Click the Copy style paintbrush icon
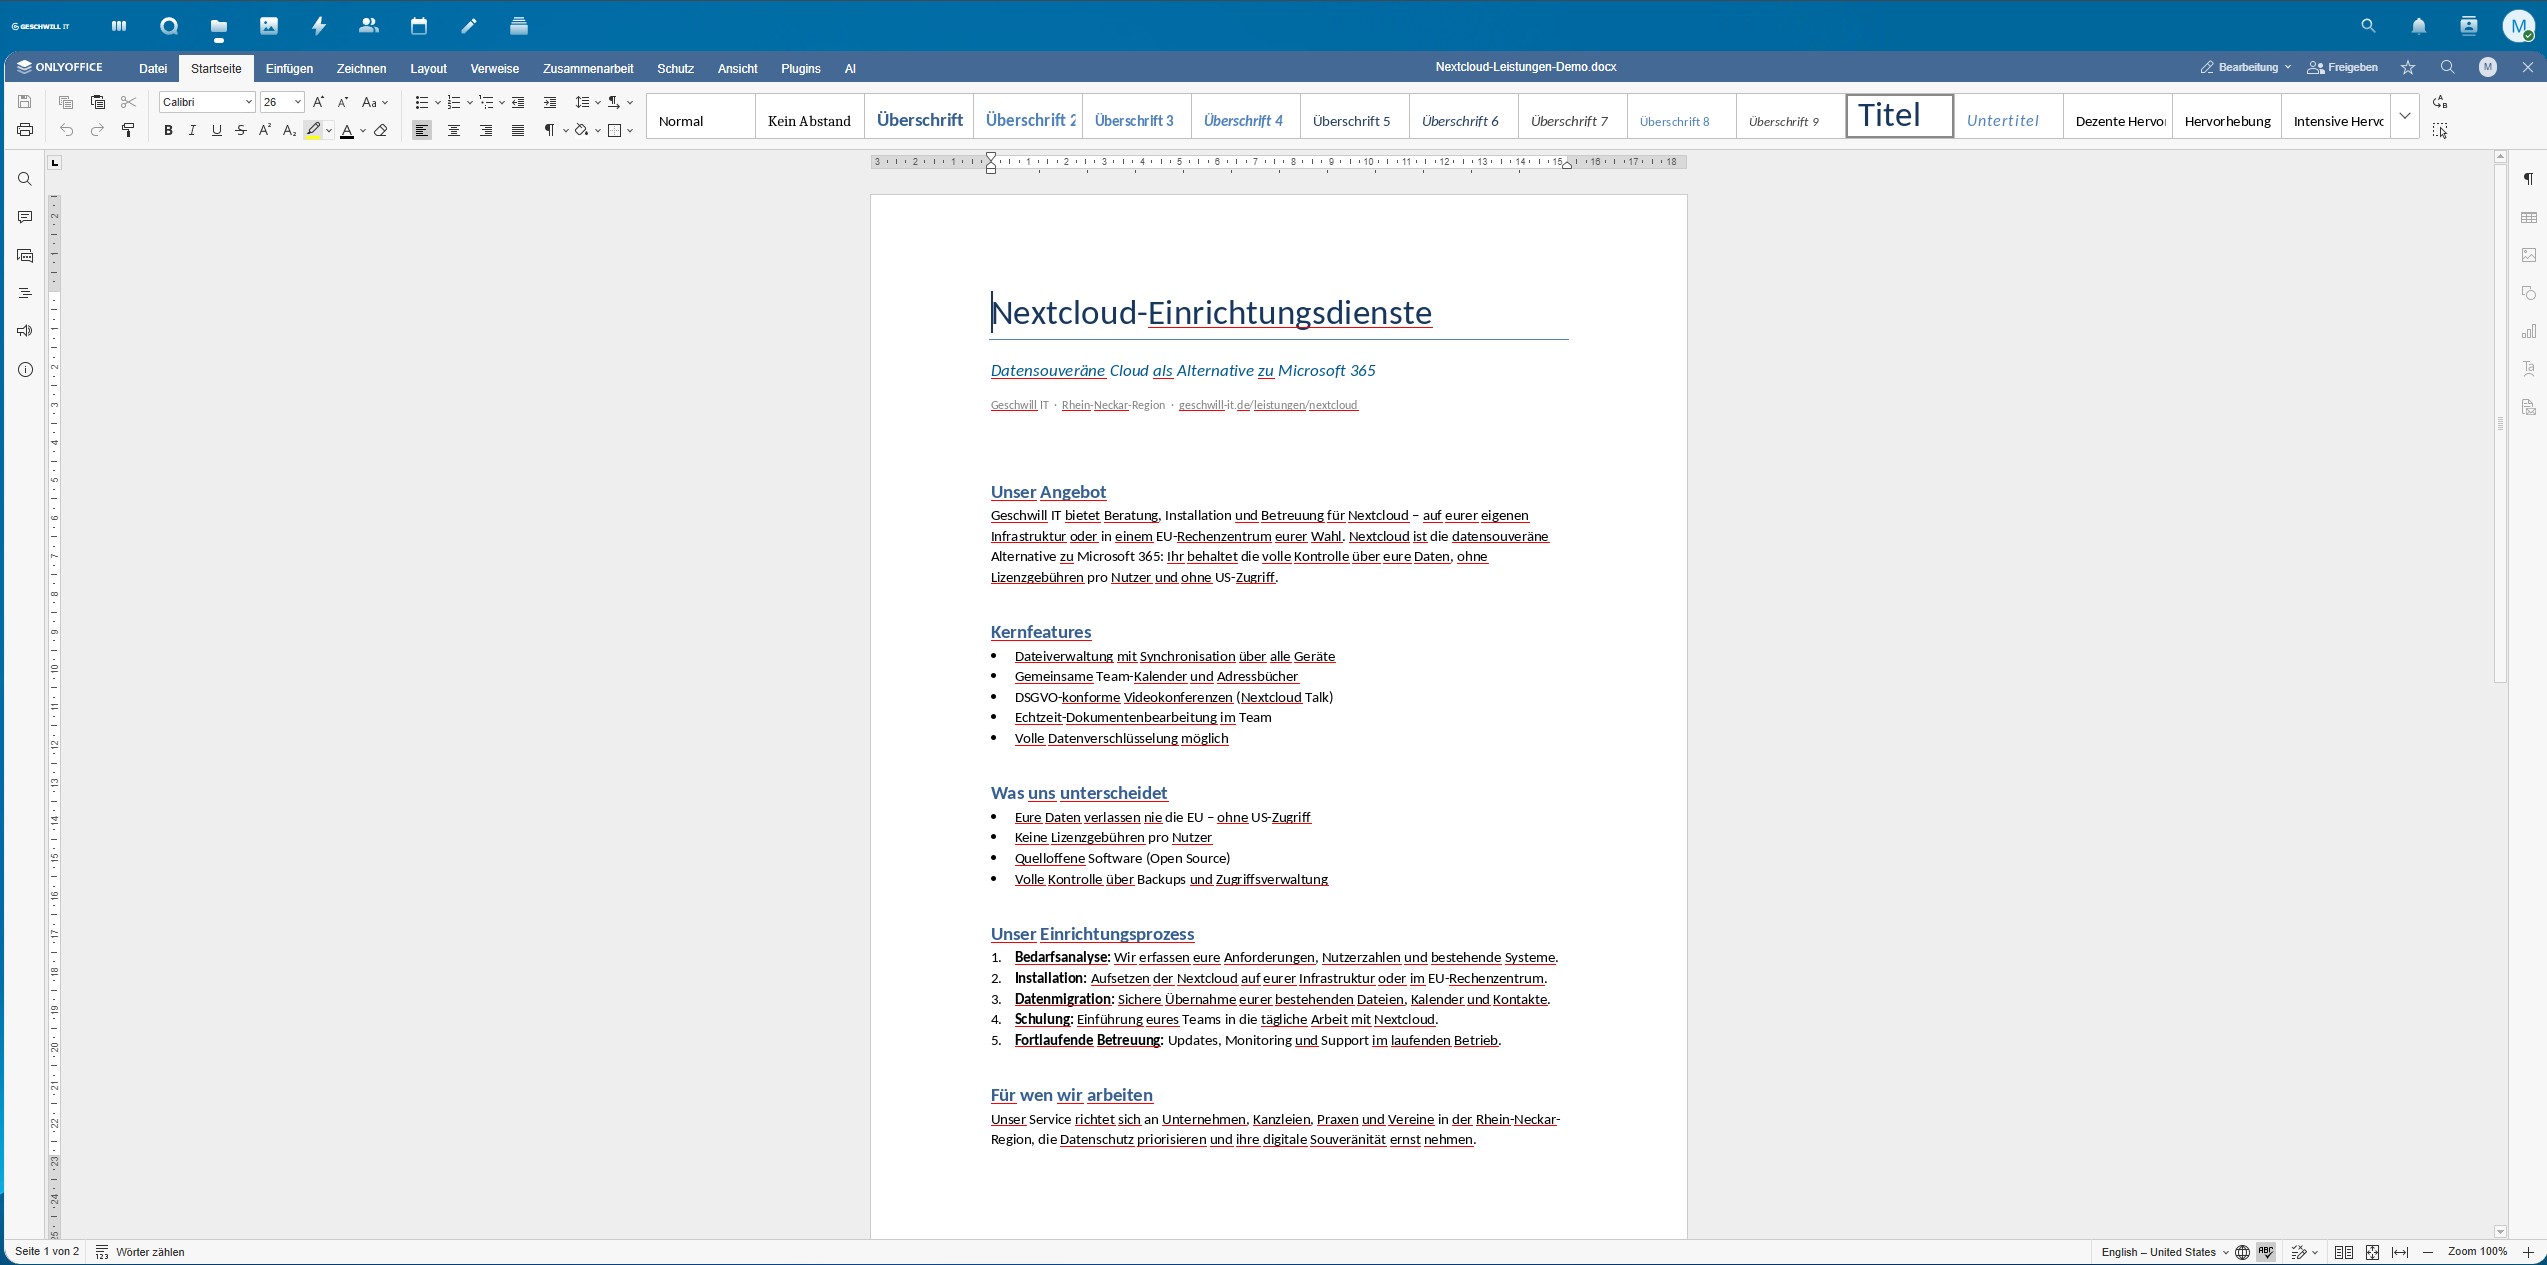The height and width of the screenshot is (1265, 2547). pyautogui.click(x=128, y=130)
